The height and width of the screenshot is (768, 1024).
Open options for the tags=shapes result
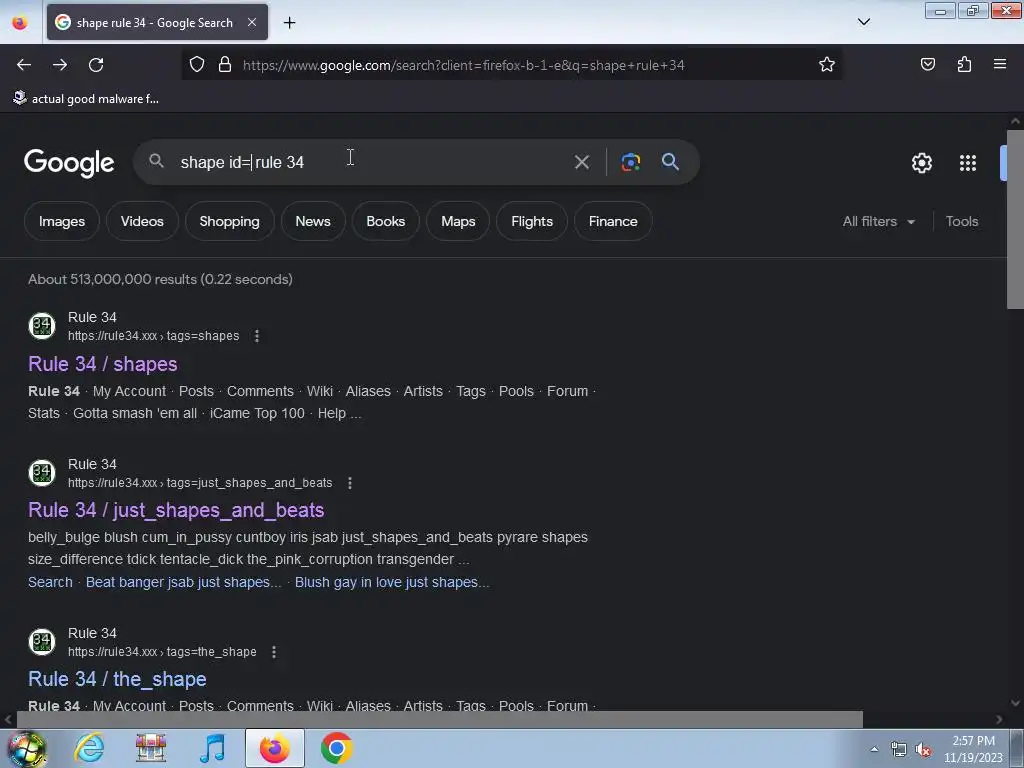point(257,336)
